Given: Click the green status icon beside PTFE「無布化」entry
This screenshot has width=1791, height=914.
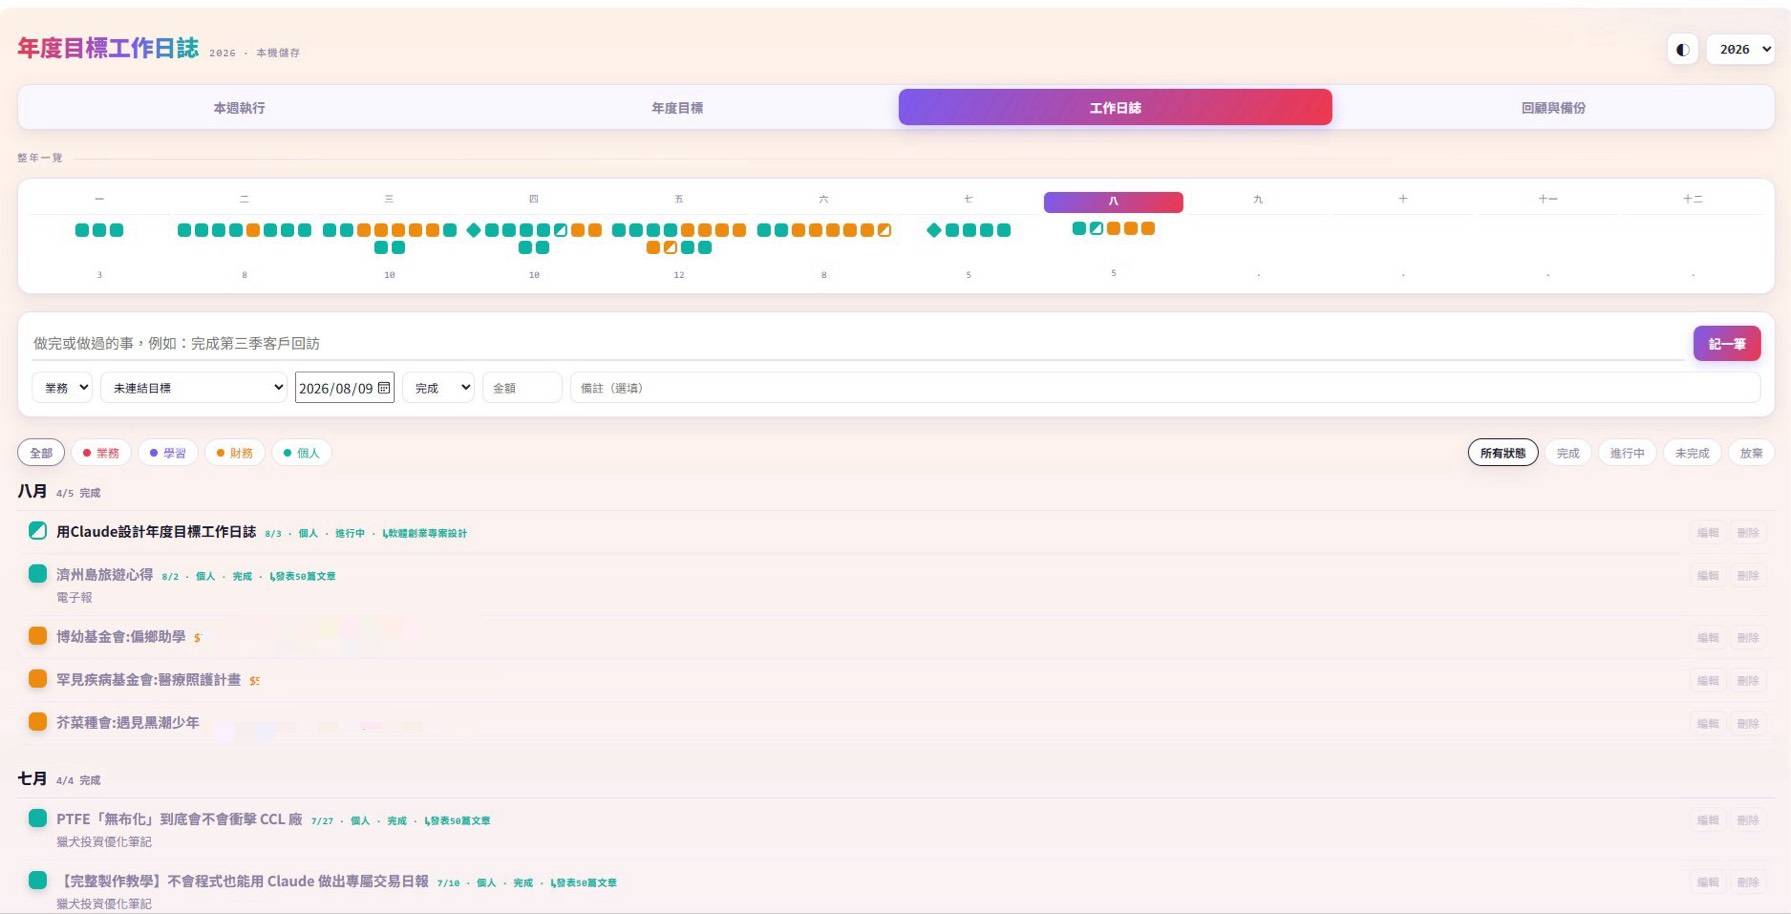Looking at the screenshot, I should click(38, 818).
